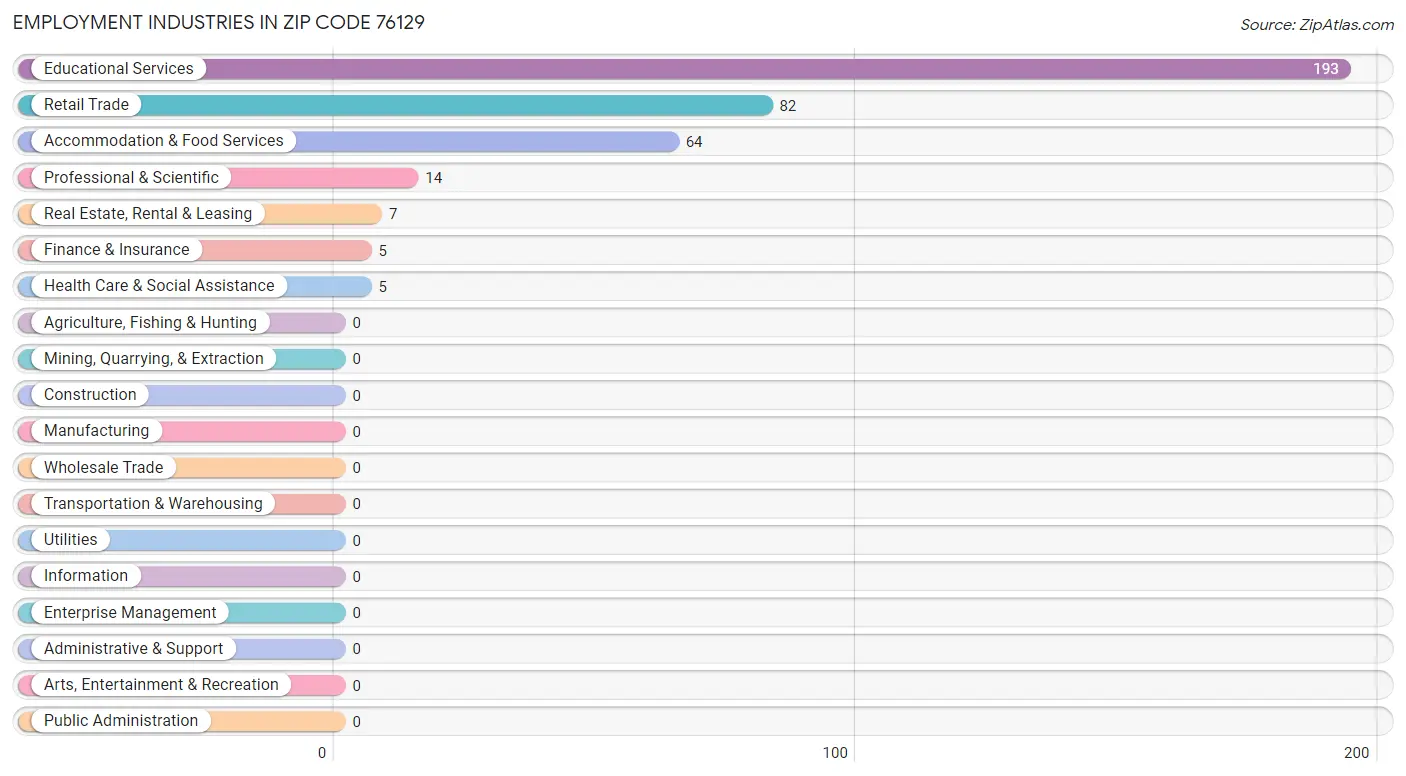Click the value 0 next to Construction bar
Viewport: 1406px width, 776px height.
357,396
